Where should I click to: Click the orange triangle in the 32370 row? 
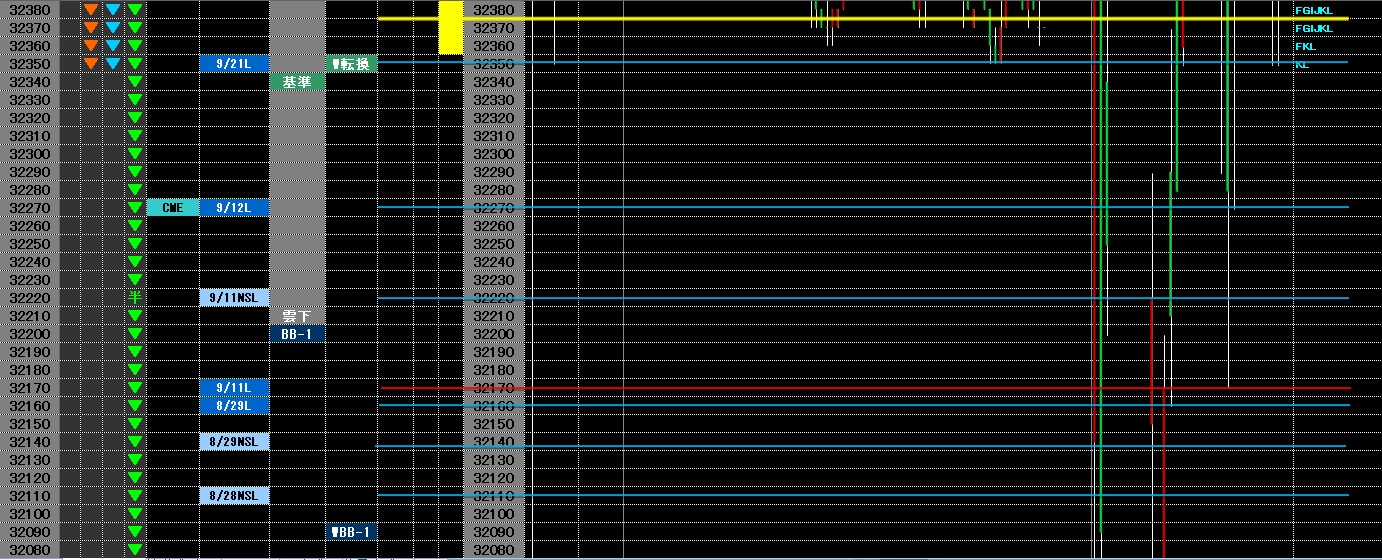pyautogui.click(x=91, y=28)
